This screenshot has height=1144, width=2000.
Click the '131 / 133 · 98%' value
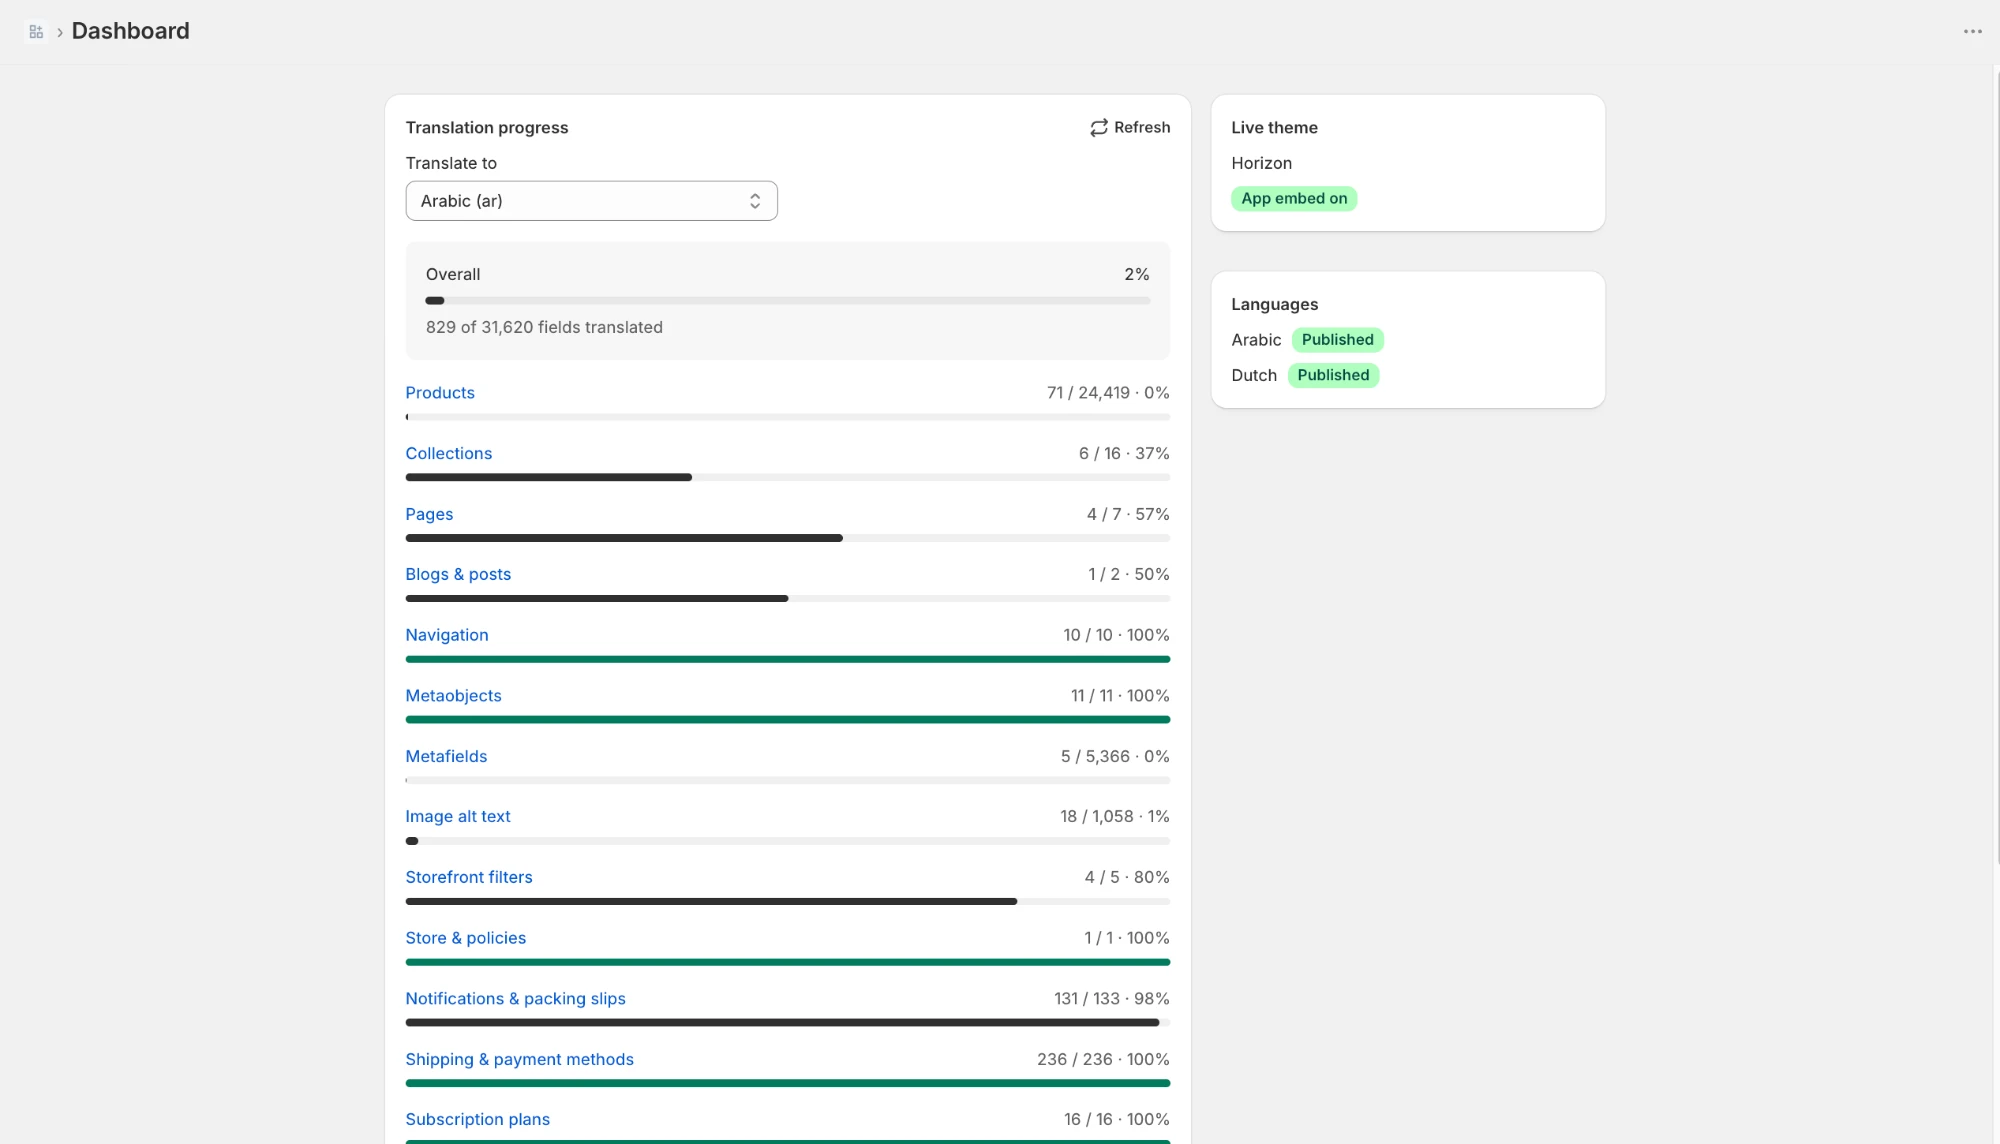tap(1112, 998)
